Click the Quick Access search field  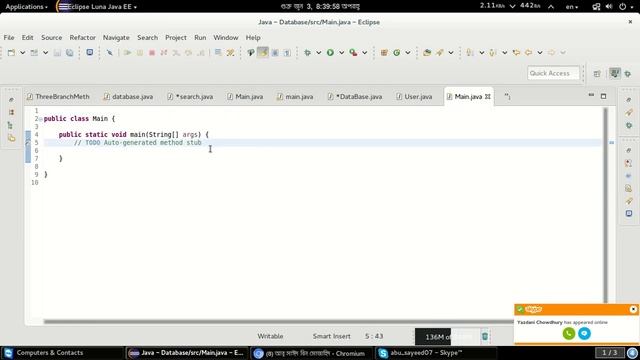tap(553, 73)
